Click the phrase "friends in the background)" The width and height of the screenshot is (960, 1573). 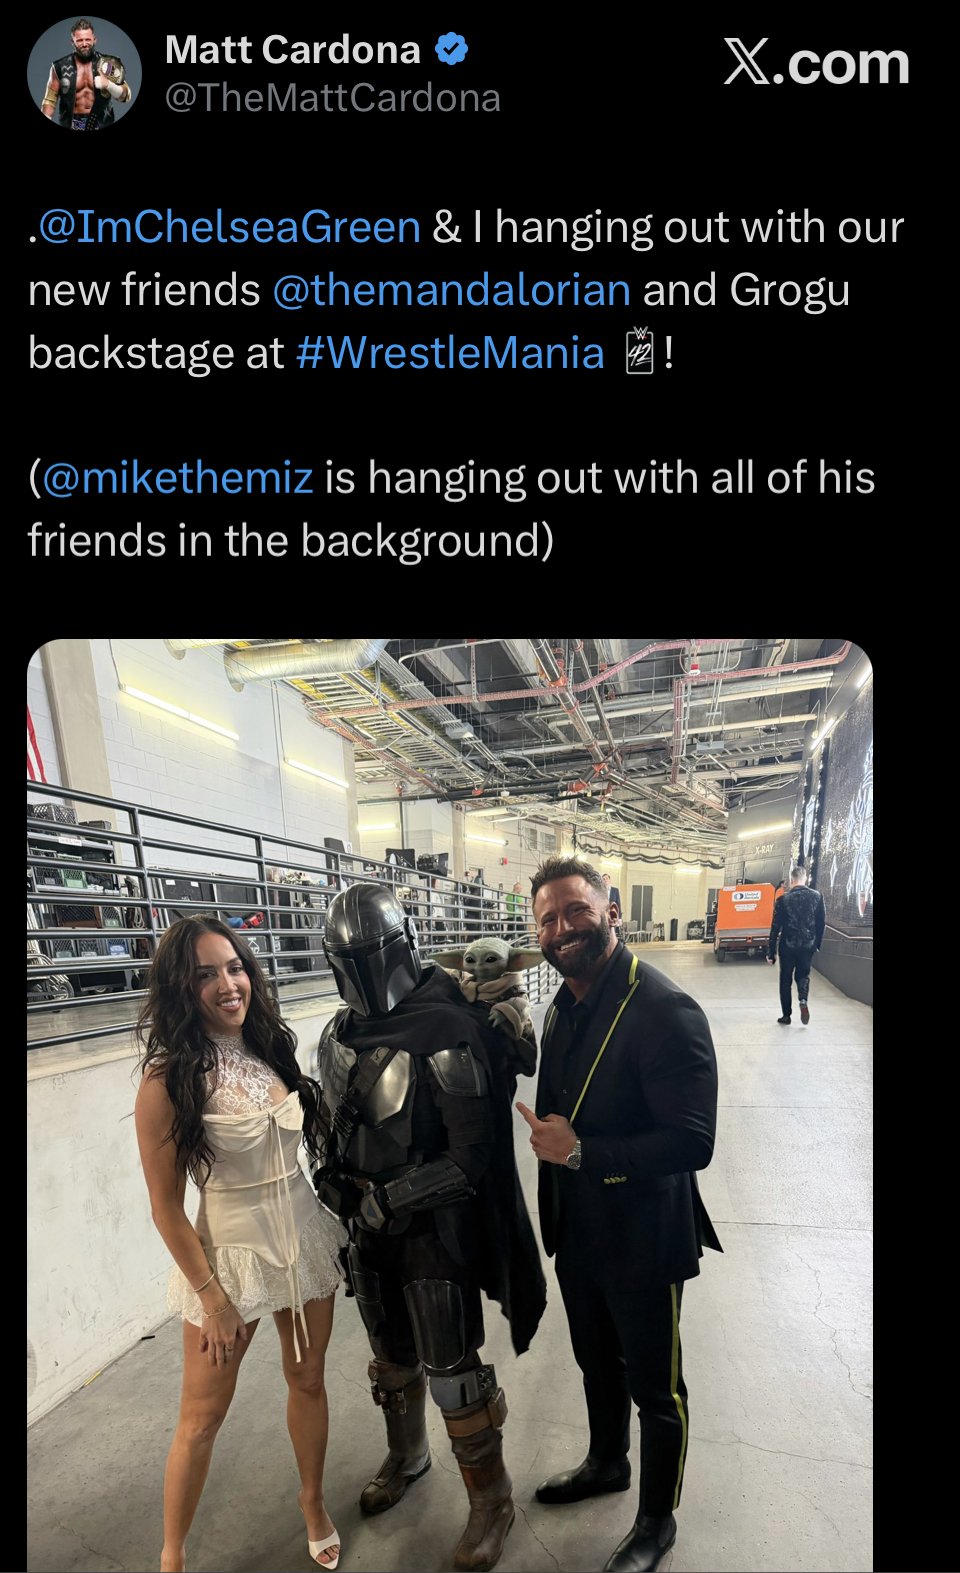[290, 541]
